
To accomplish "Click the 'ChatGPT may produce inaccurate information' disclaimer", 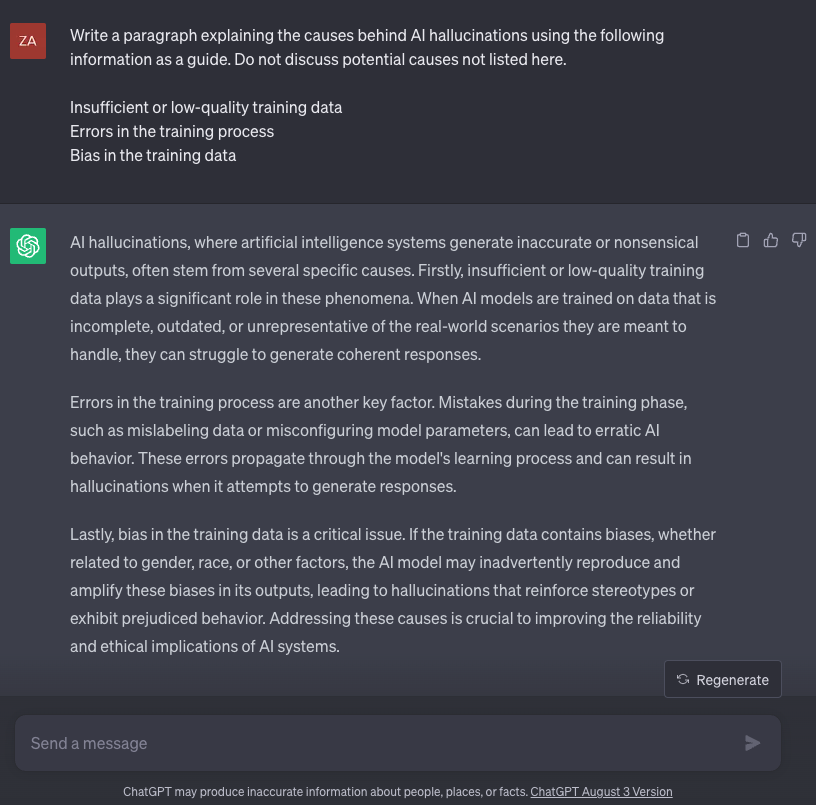I will pyautogui.click(x=325, y=791).
